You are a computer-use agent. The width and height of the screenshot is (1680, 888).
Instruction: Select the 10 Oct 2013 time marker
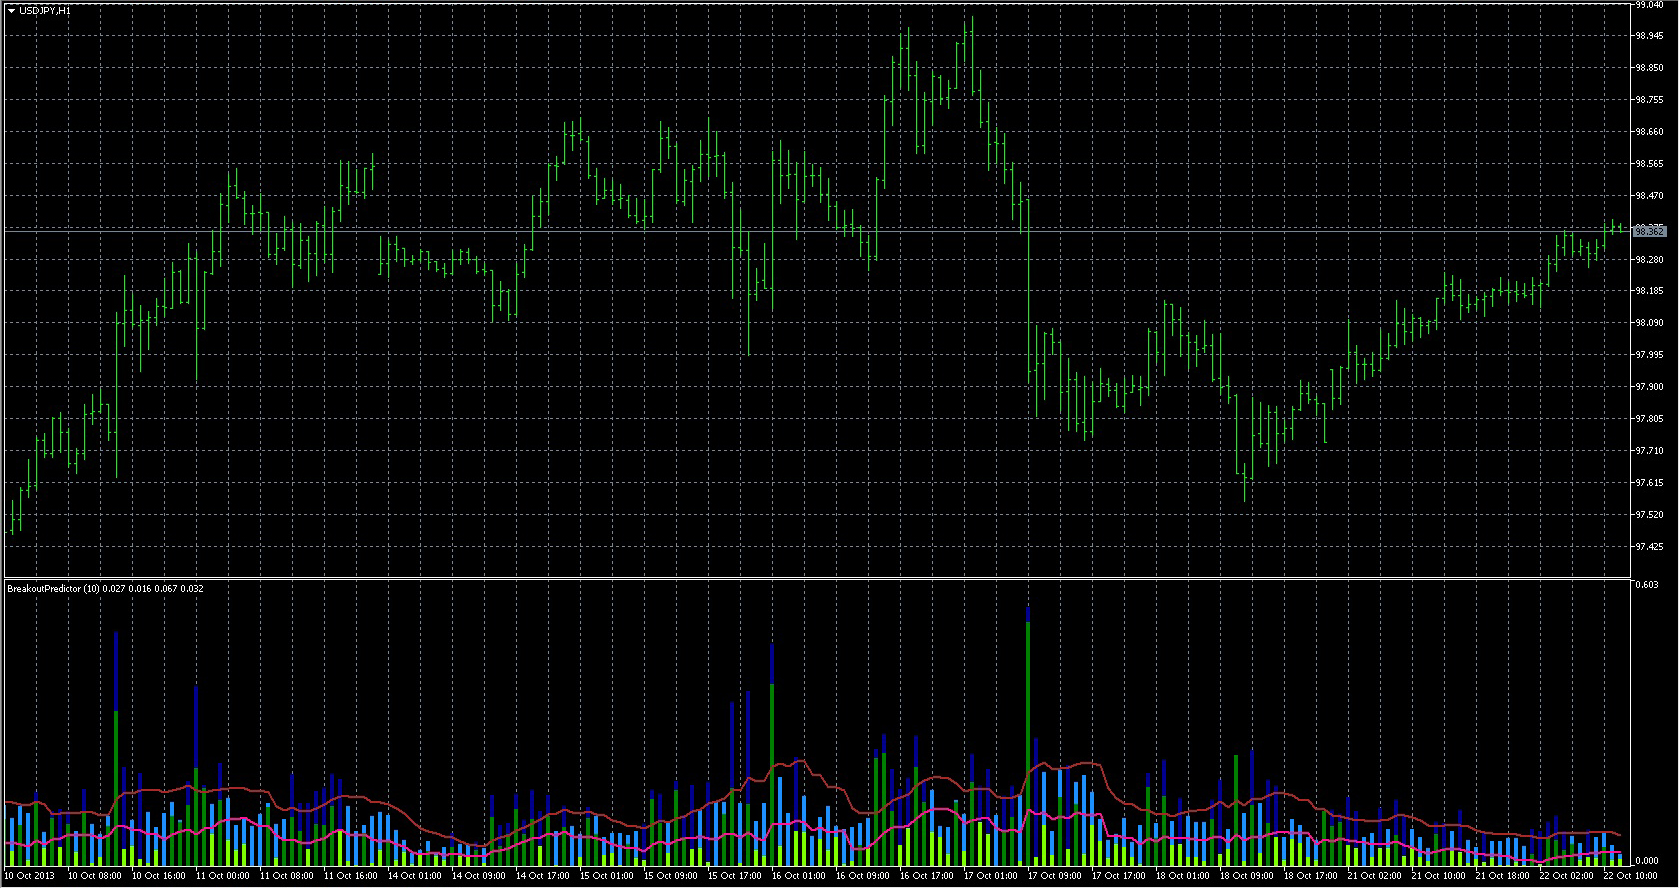pos(31,876)
